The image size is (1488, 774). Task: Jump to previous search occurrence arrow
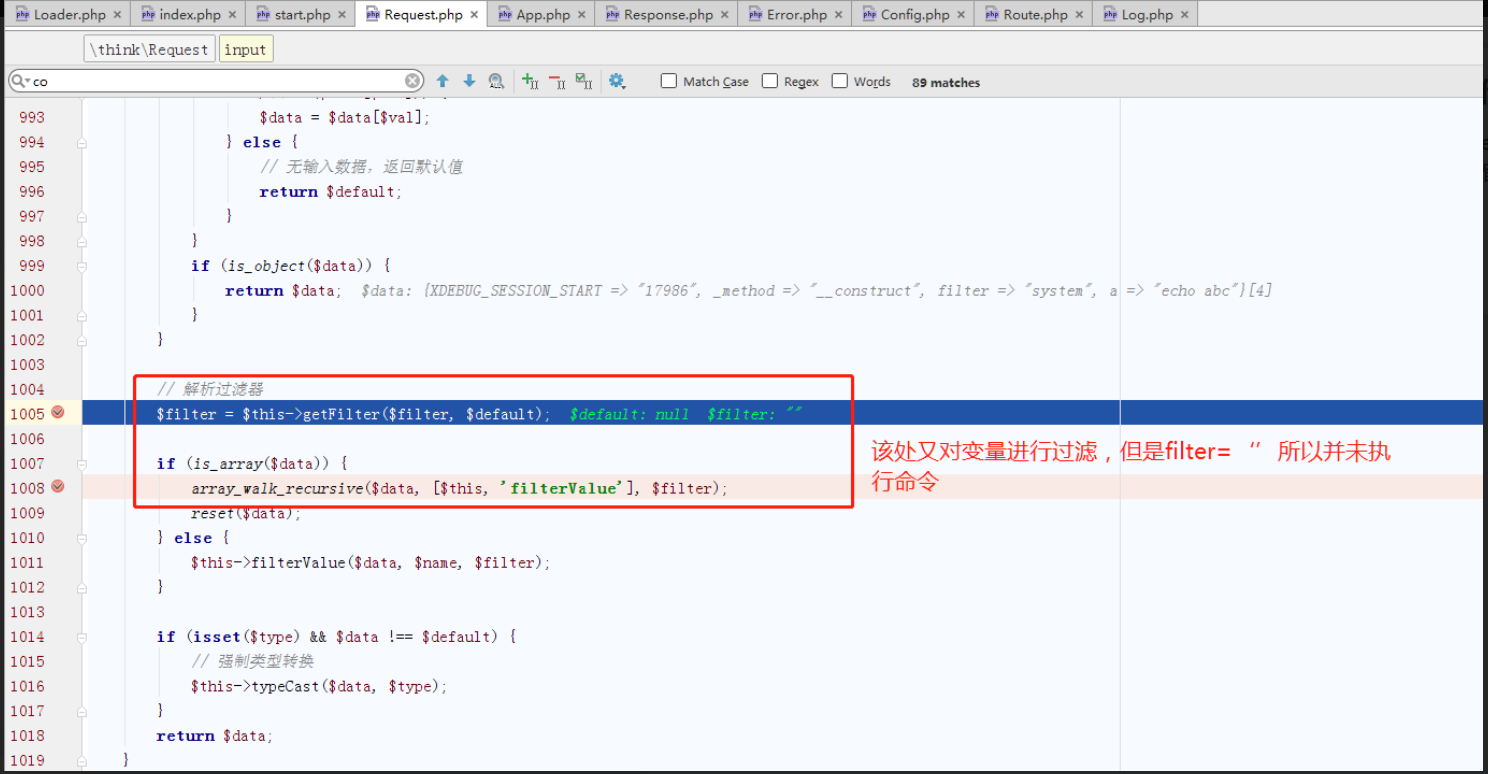(x=442, y=81)
